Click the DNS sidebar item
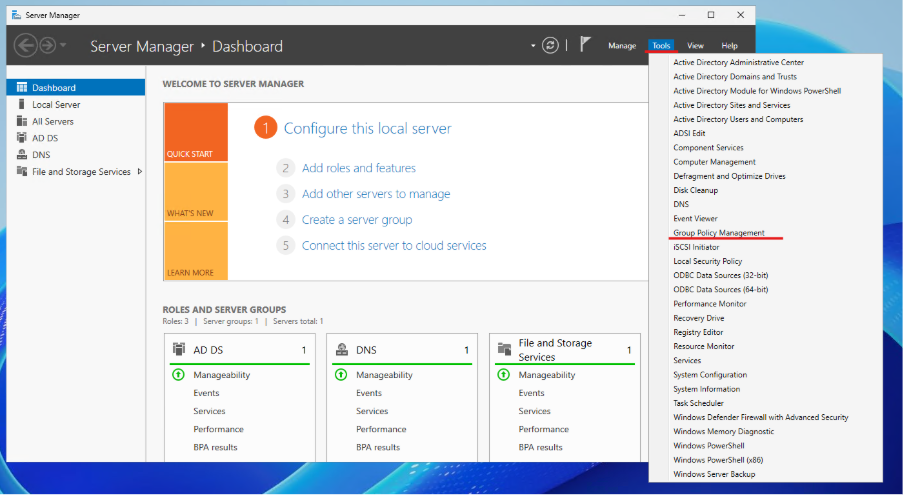Viewport: 903px width, 495px height. pyautogui.click(x=40, y=155)
